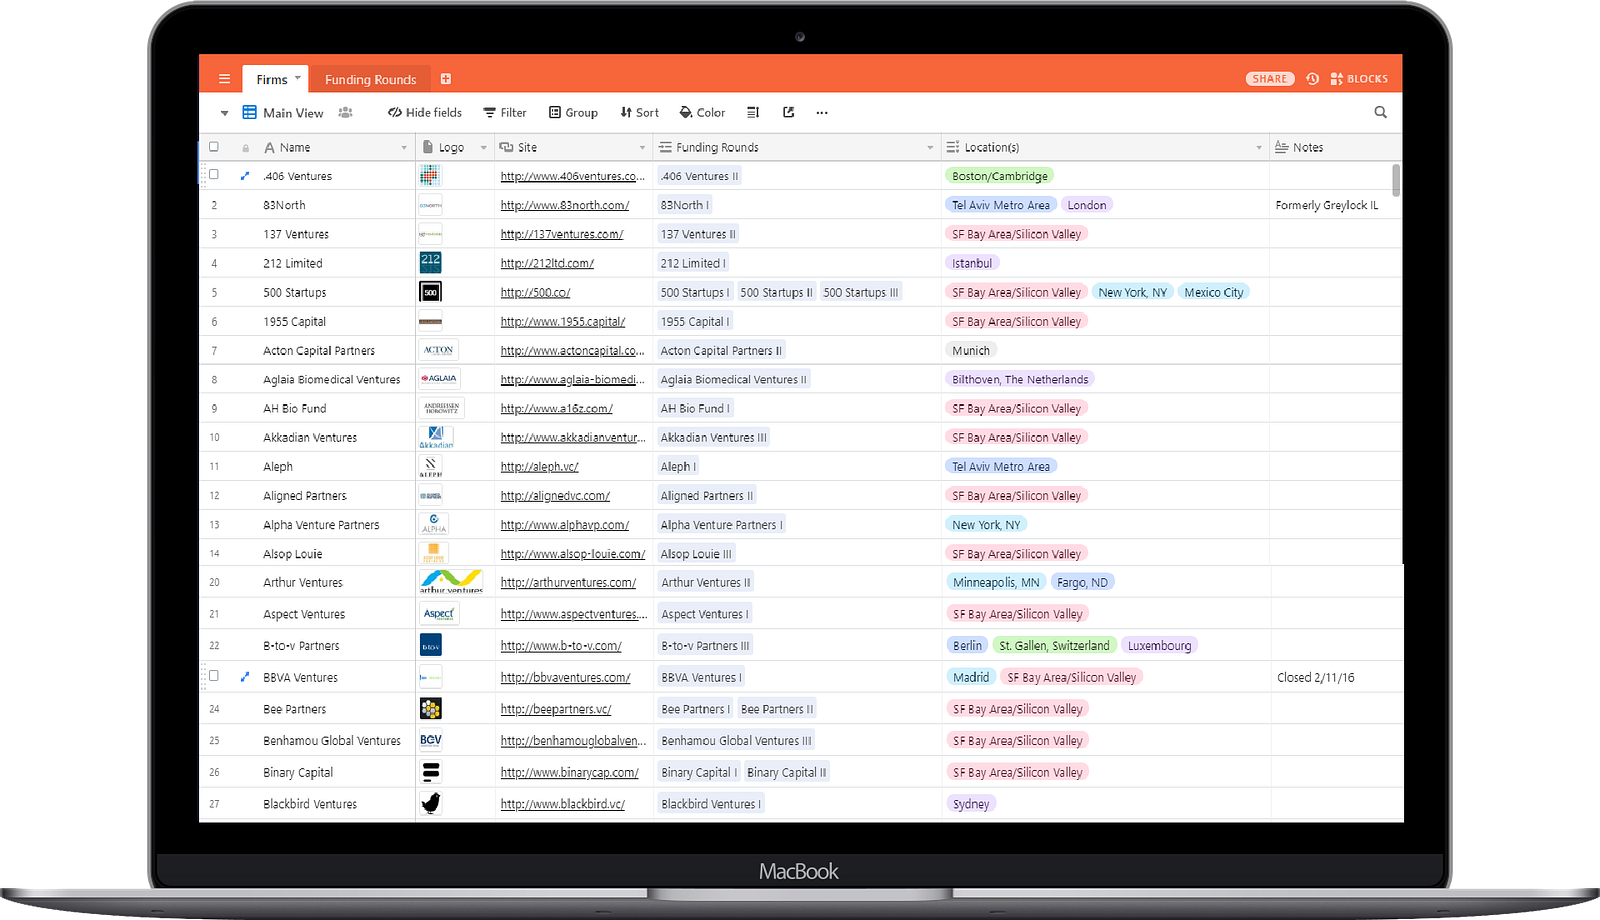Open the Location(s) column dropdown arrow
The height and width of the screenshot is (920, 1600).
[1259, 148]
